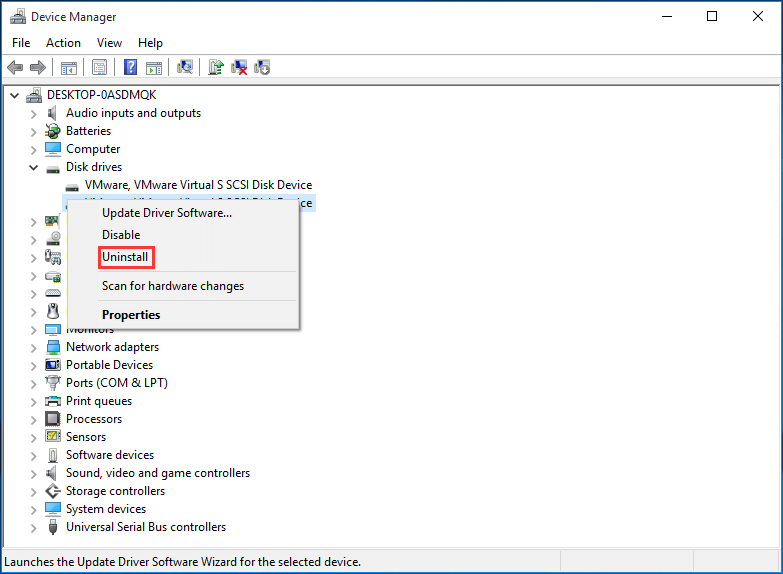Open the Action menu
Screen dimensions: 783x574
point(63,43)
